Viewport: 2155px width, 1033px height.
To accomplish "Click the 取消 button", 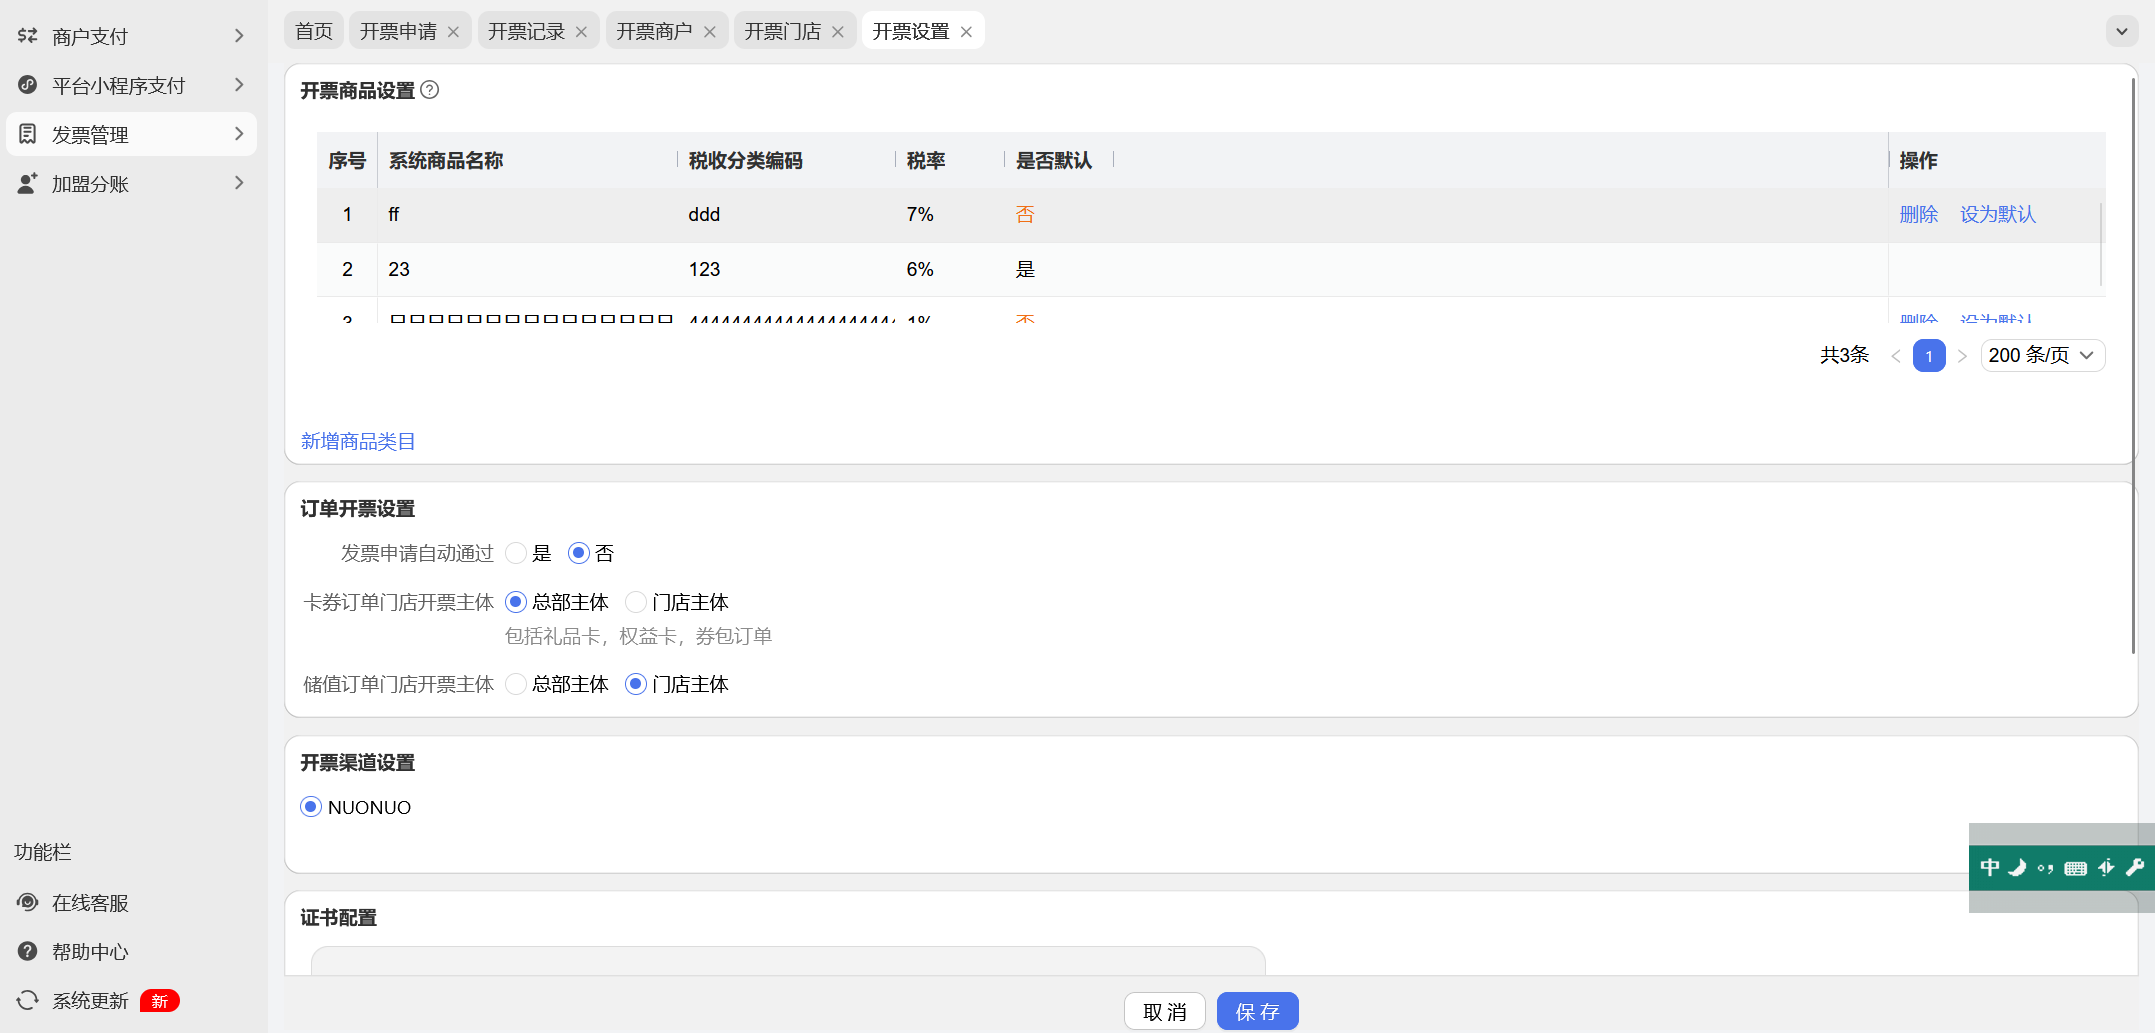I will coord(1165,1011).
